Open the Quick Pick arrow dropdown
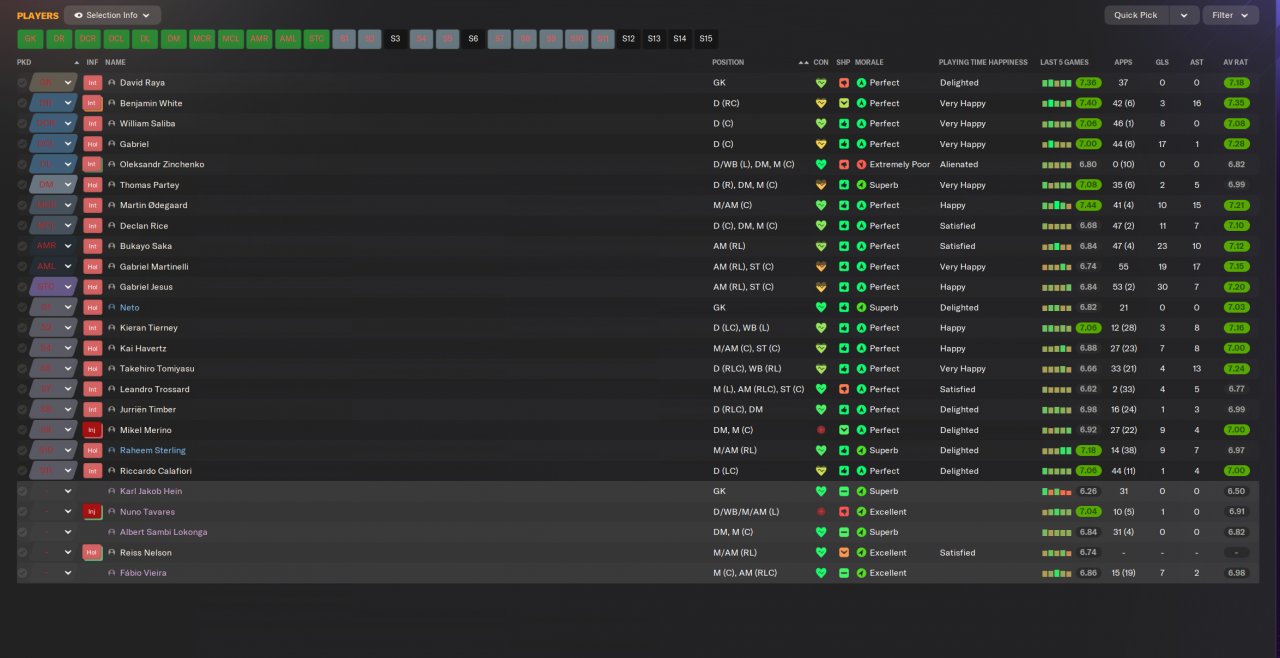The width and height of the screenshot is (1280, 658). (x=1184, y=15)
